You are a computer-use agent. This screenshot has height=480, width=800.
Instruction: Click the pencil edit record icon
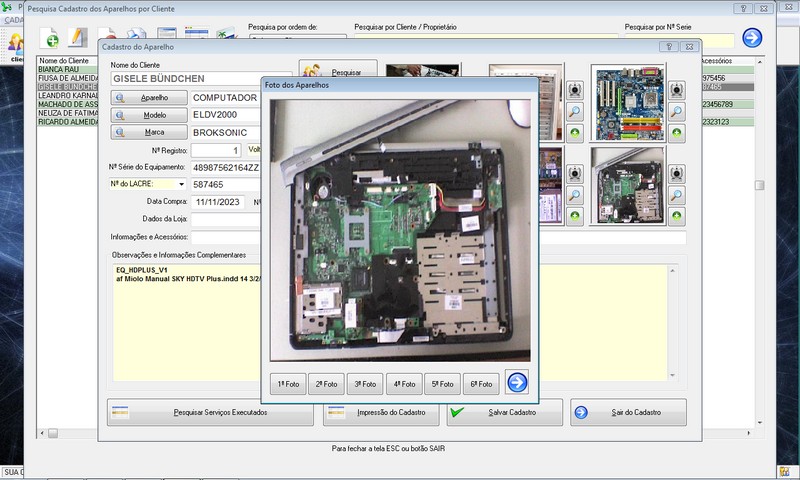(78, 37)
